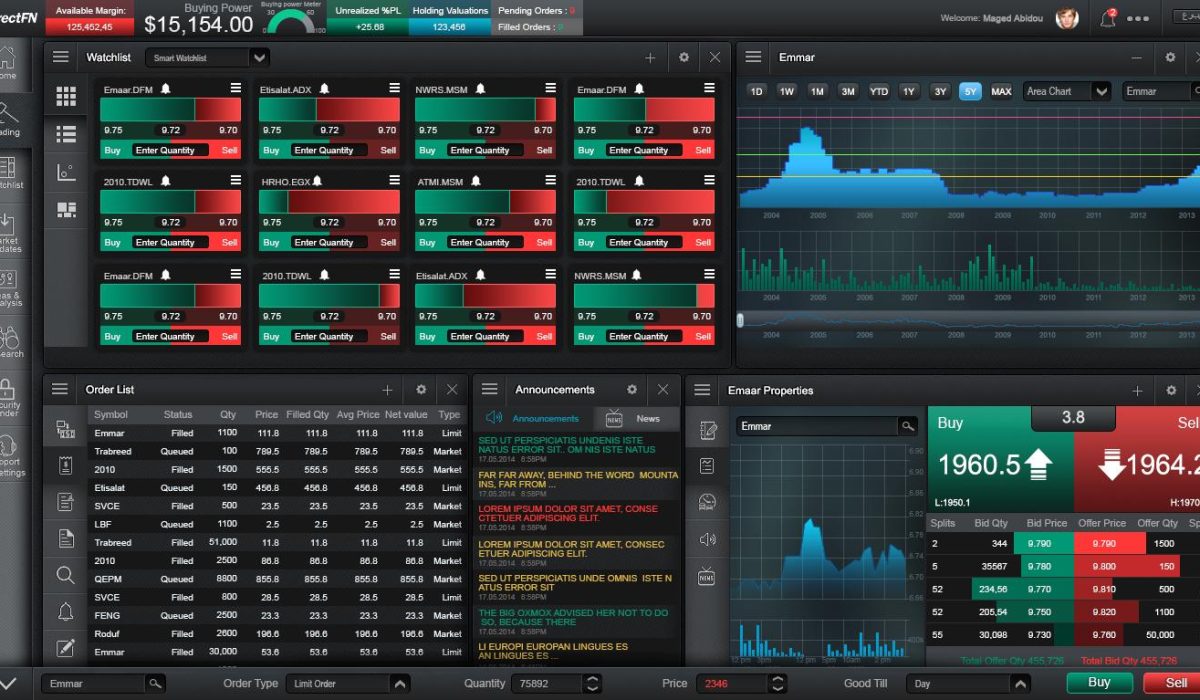Click search icon in Emaar Properties symbol field
1200x700 pixels.
click(x=907, y=426)
